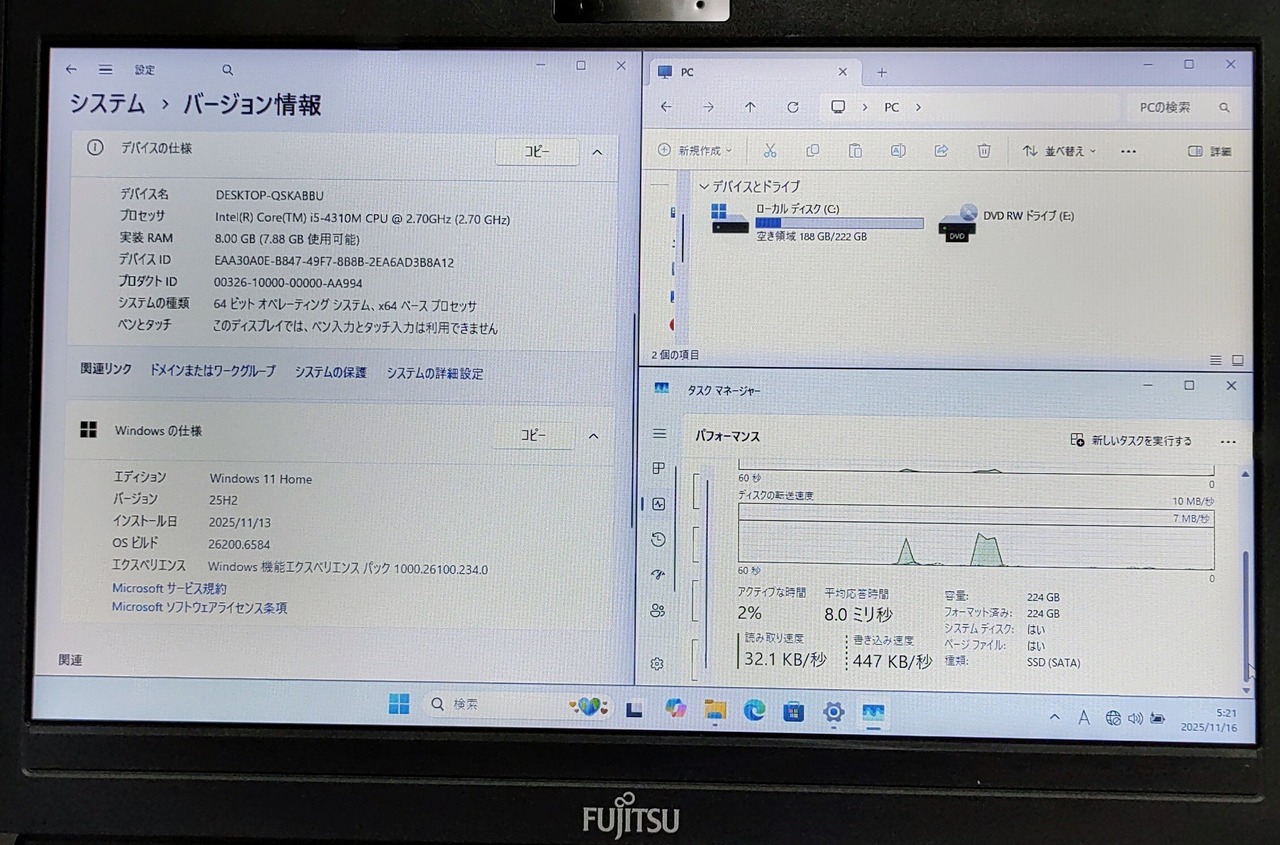Image resolution: width=1280 pixels, height=845 pixels.
Task: Click the Explorer paste toolbar icon
Action: click(x=856, y=151)
